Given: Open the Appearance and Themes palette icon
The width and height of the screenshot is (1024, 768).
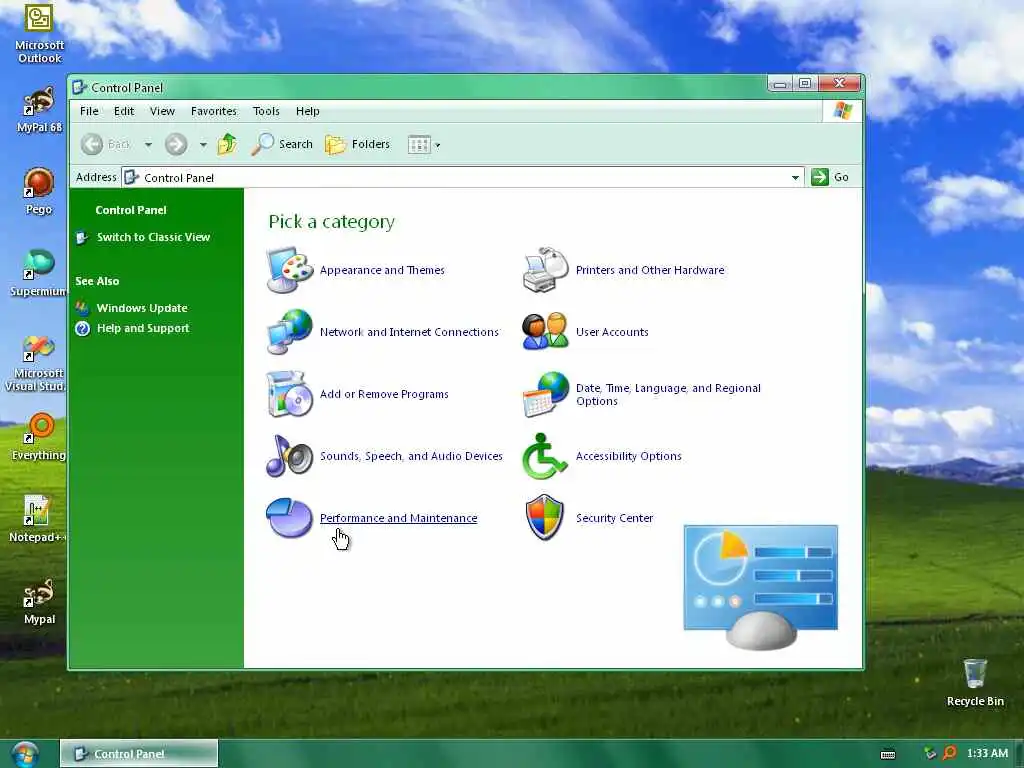Looking at the screenshot, I should point(290,270).
